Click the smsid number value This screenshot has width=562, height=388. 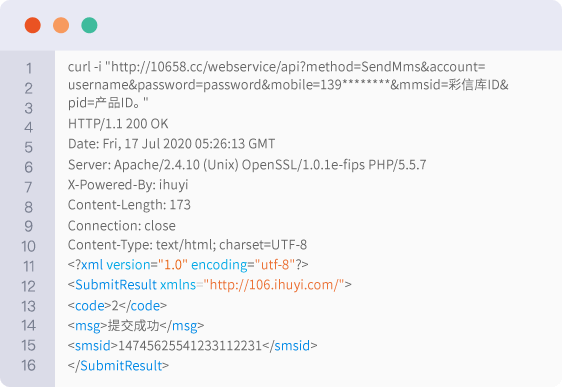pyautogui.click(x=190, y=346)
